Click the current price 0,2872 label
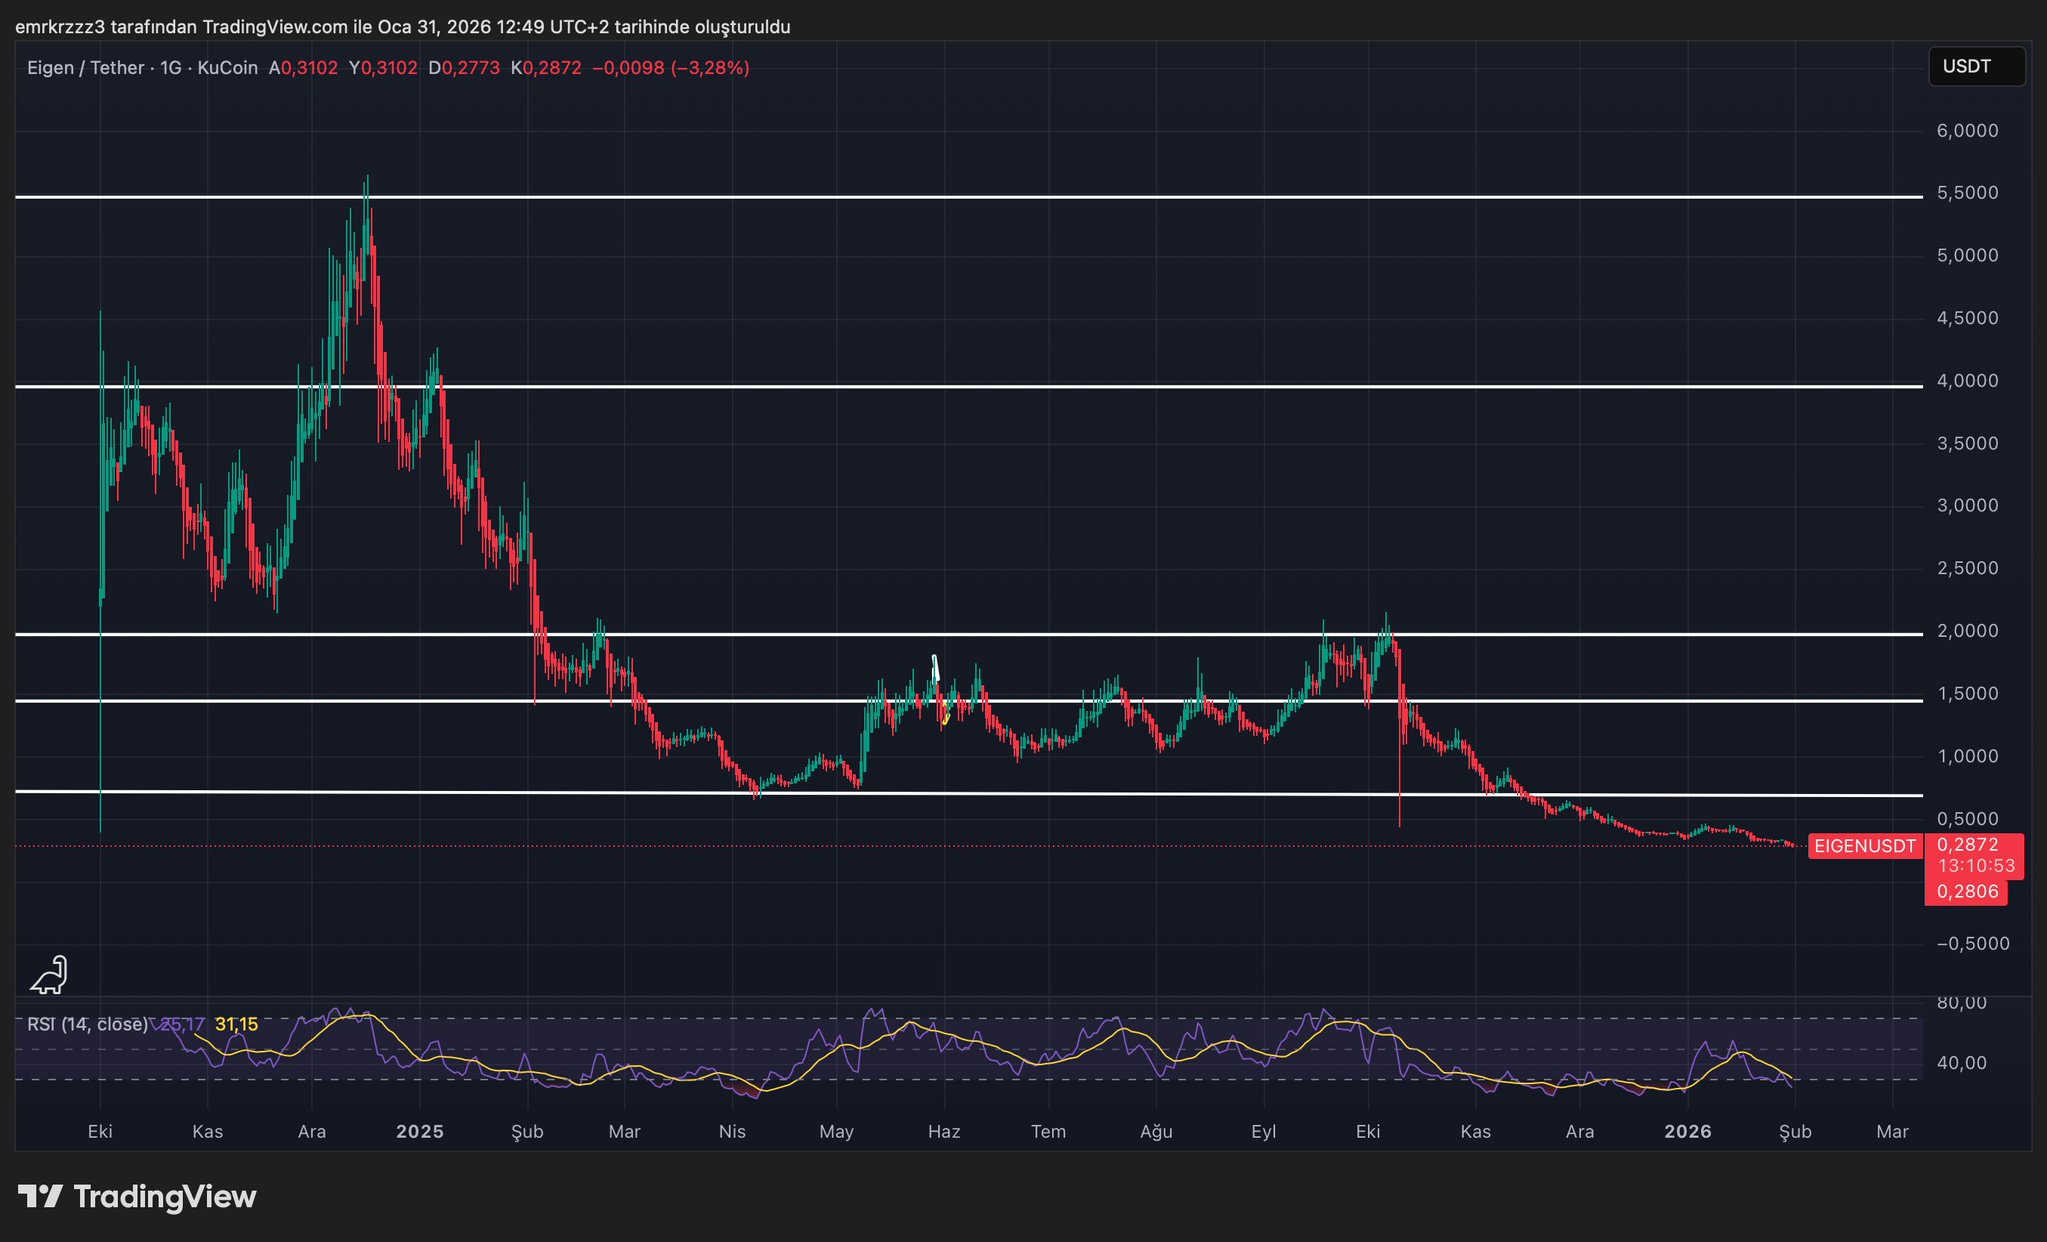2047x1242 pixels. tap(1966, 845)
